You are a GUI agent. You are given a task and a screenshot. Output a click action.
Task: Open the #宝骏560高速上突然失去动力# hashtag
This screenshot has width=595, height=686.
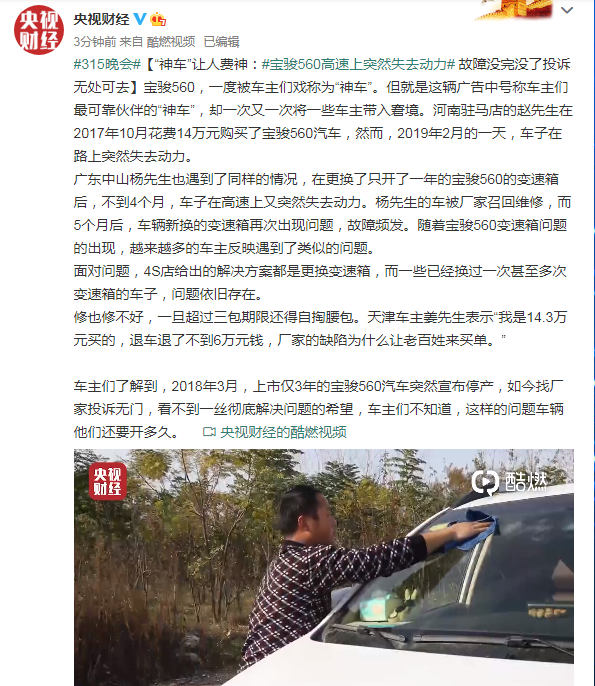(358, 64)
